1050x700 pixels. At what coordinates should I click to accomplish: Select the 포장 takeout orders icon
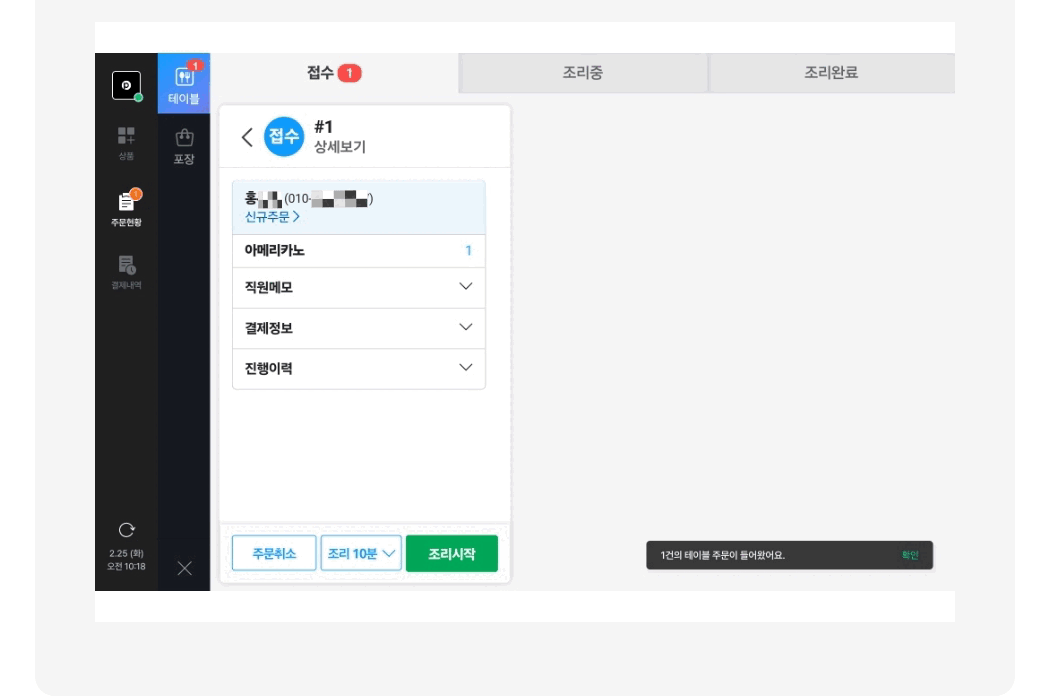tap(184, 146)
